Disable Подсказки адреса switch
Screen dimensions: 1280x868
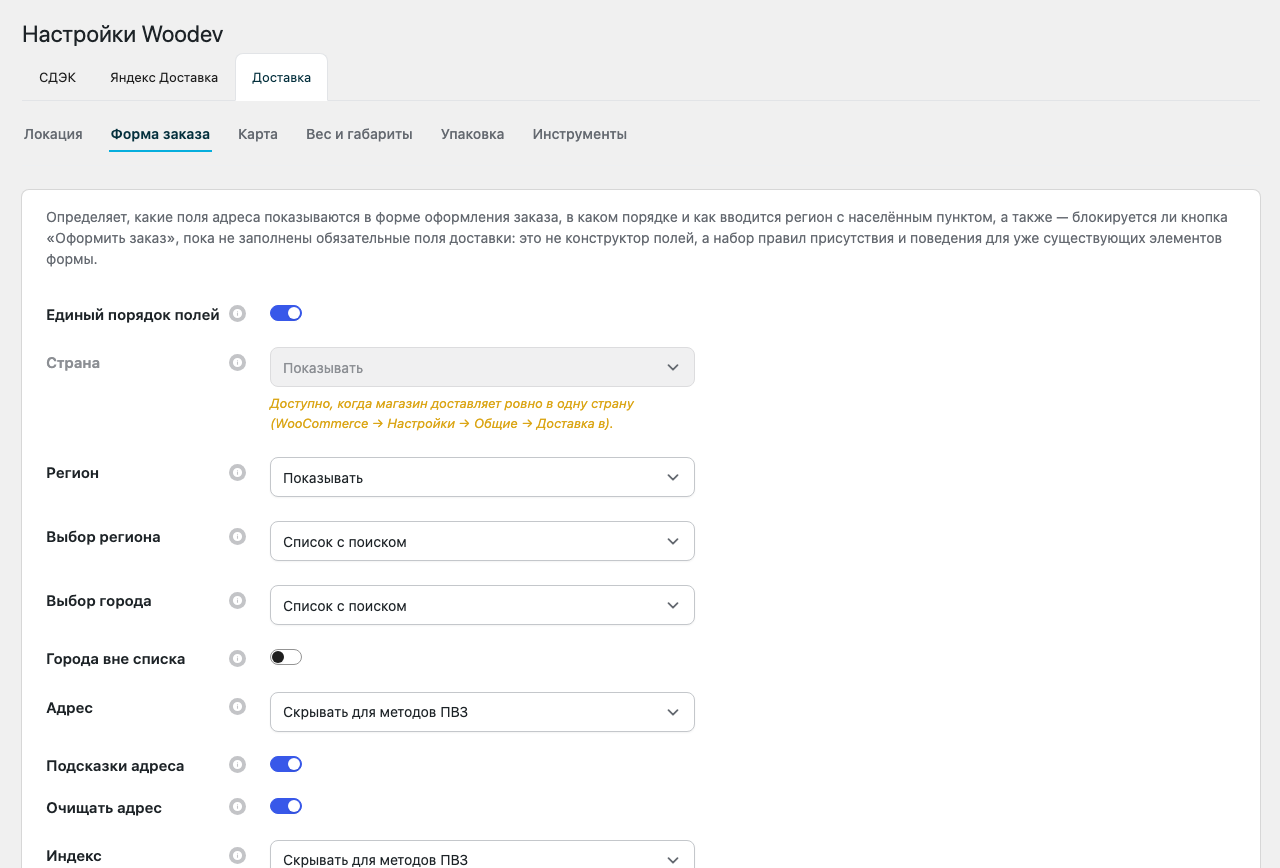coord(286,764)
